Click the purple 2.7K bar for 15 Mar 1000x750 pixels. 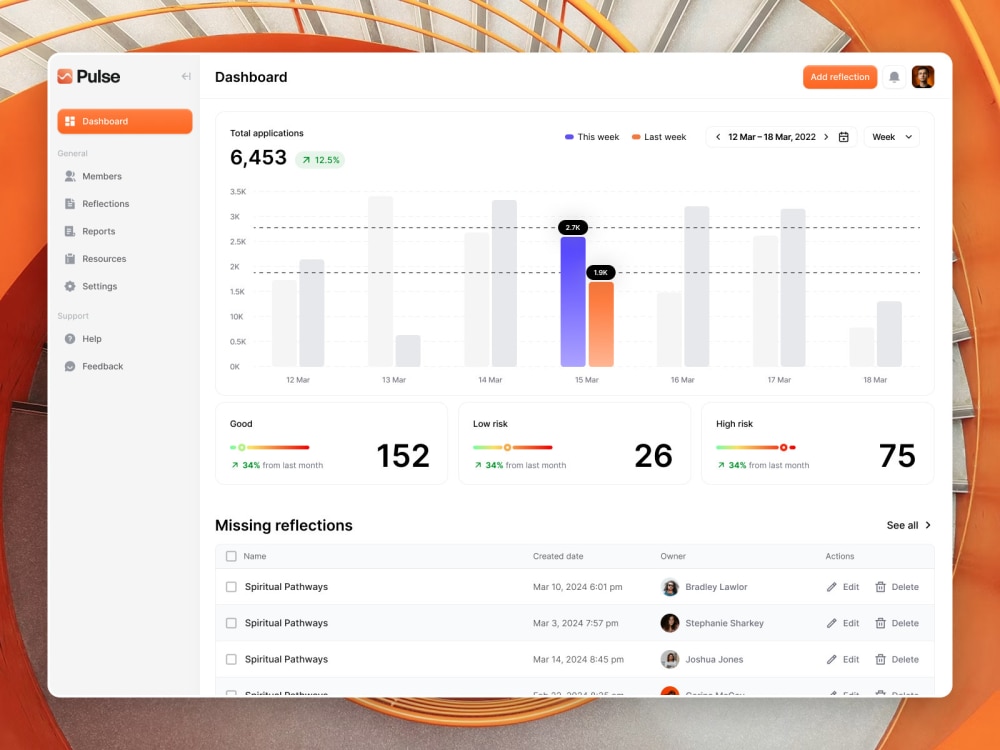point(573,302)
